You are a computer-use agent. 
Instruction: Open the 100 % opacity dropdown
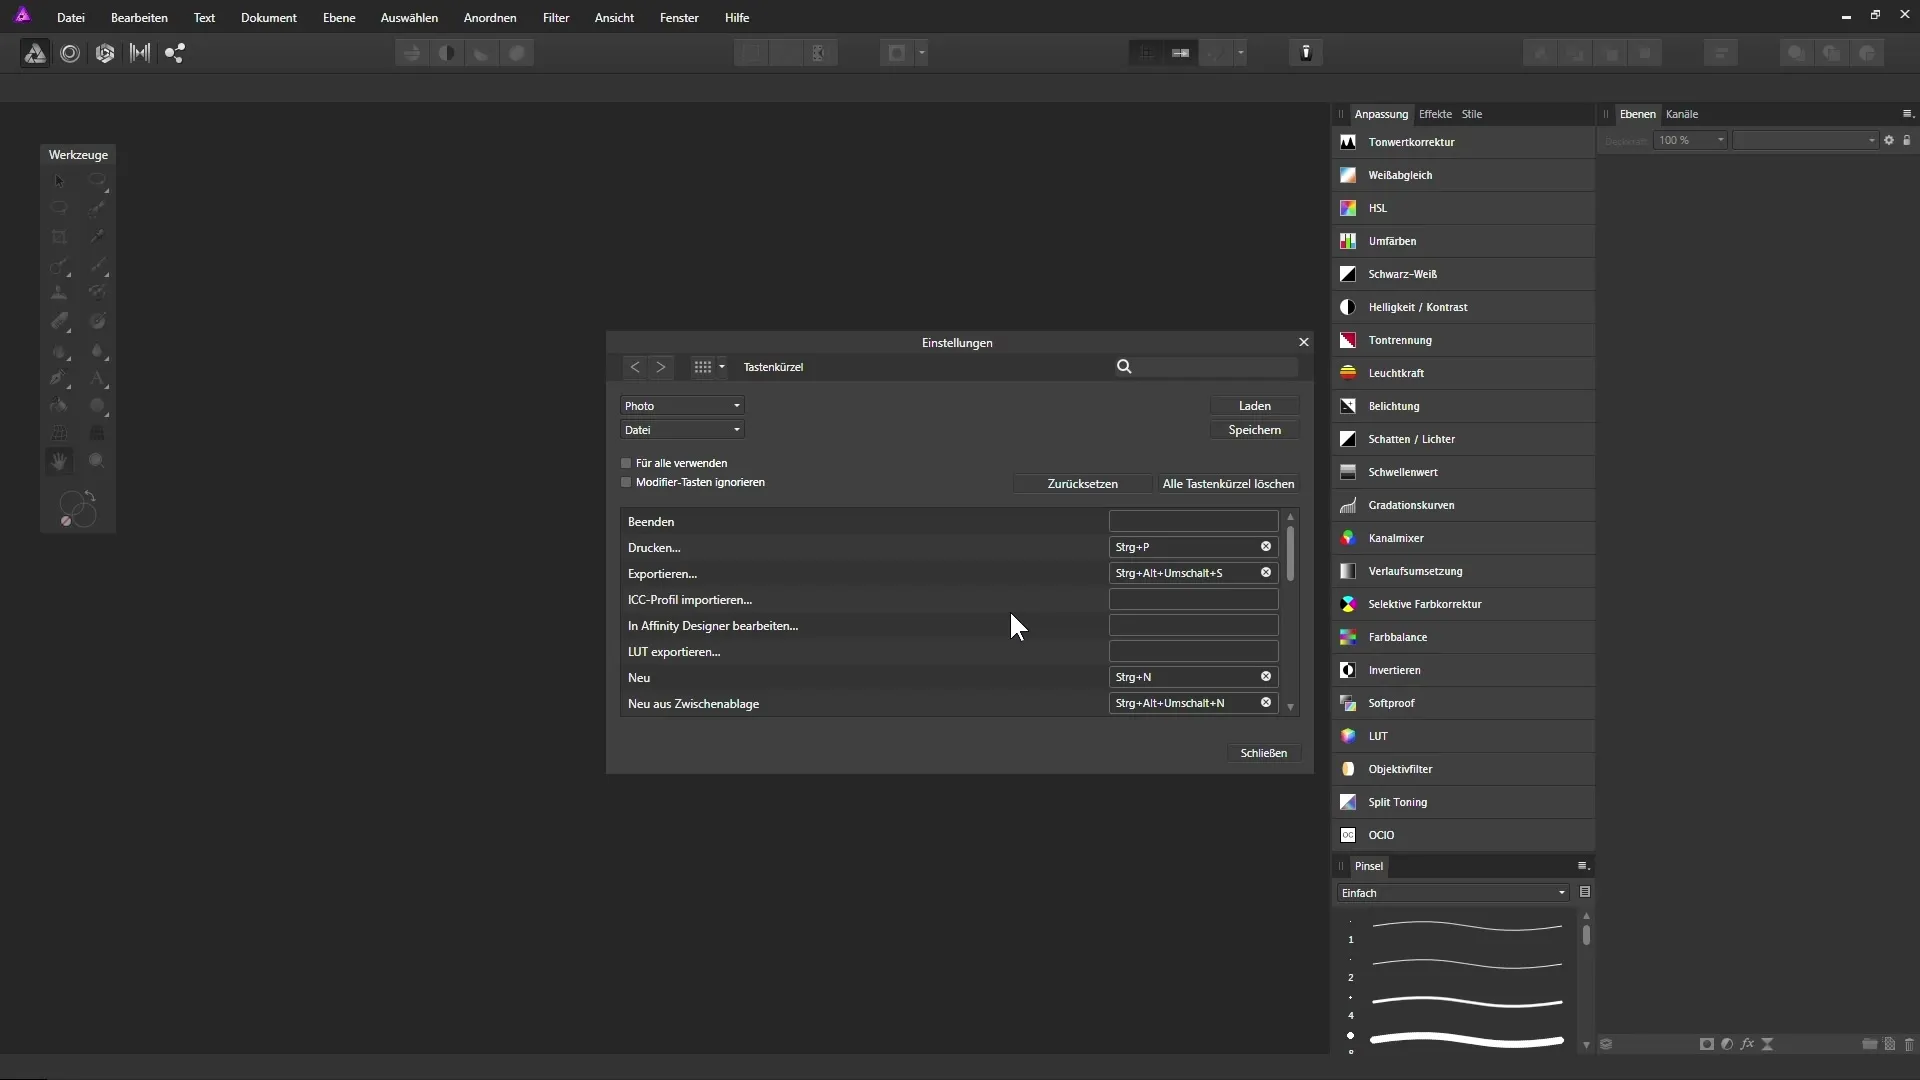point(1691,140)
